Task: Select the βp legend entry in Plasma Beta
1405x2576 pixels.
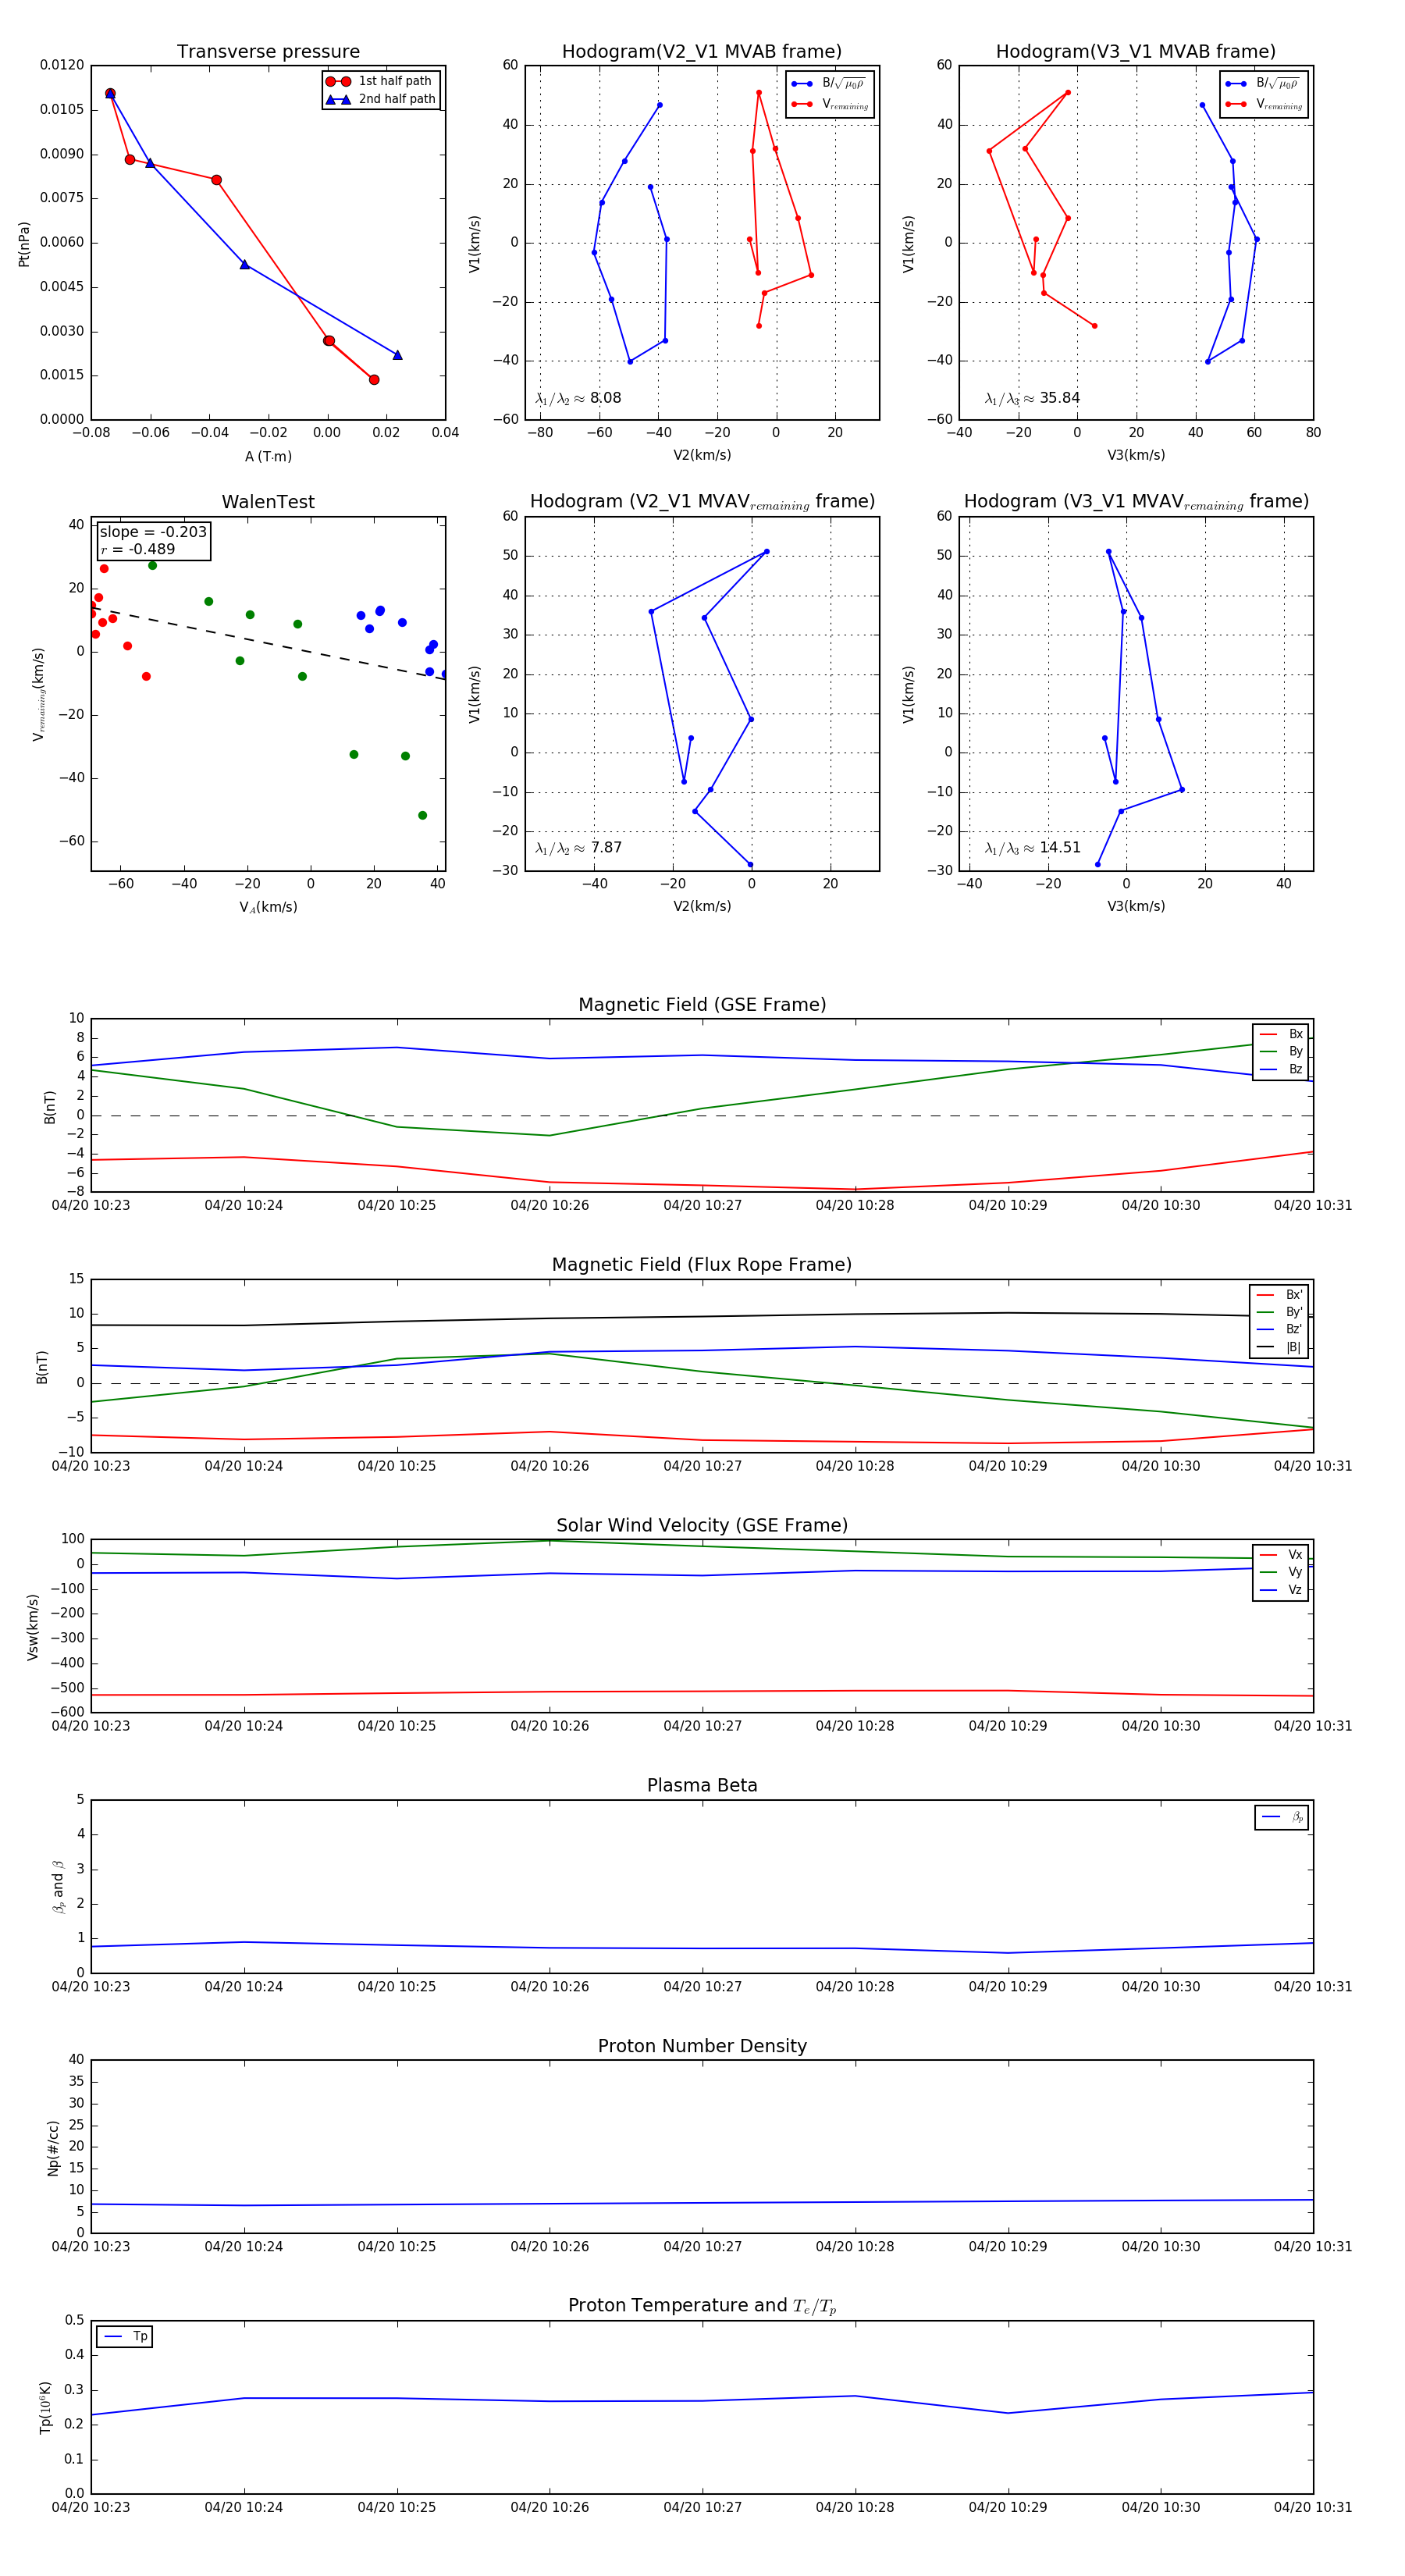Action: click(x=1282, y=1817)
